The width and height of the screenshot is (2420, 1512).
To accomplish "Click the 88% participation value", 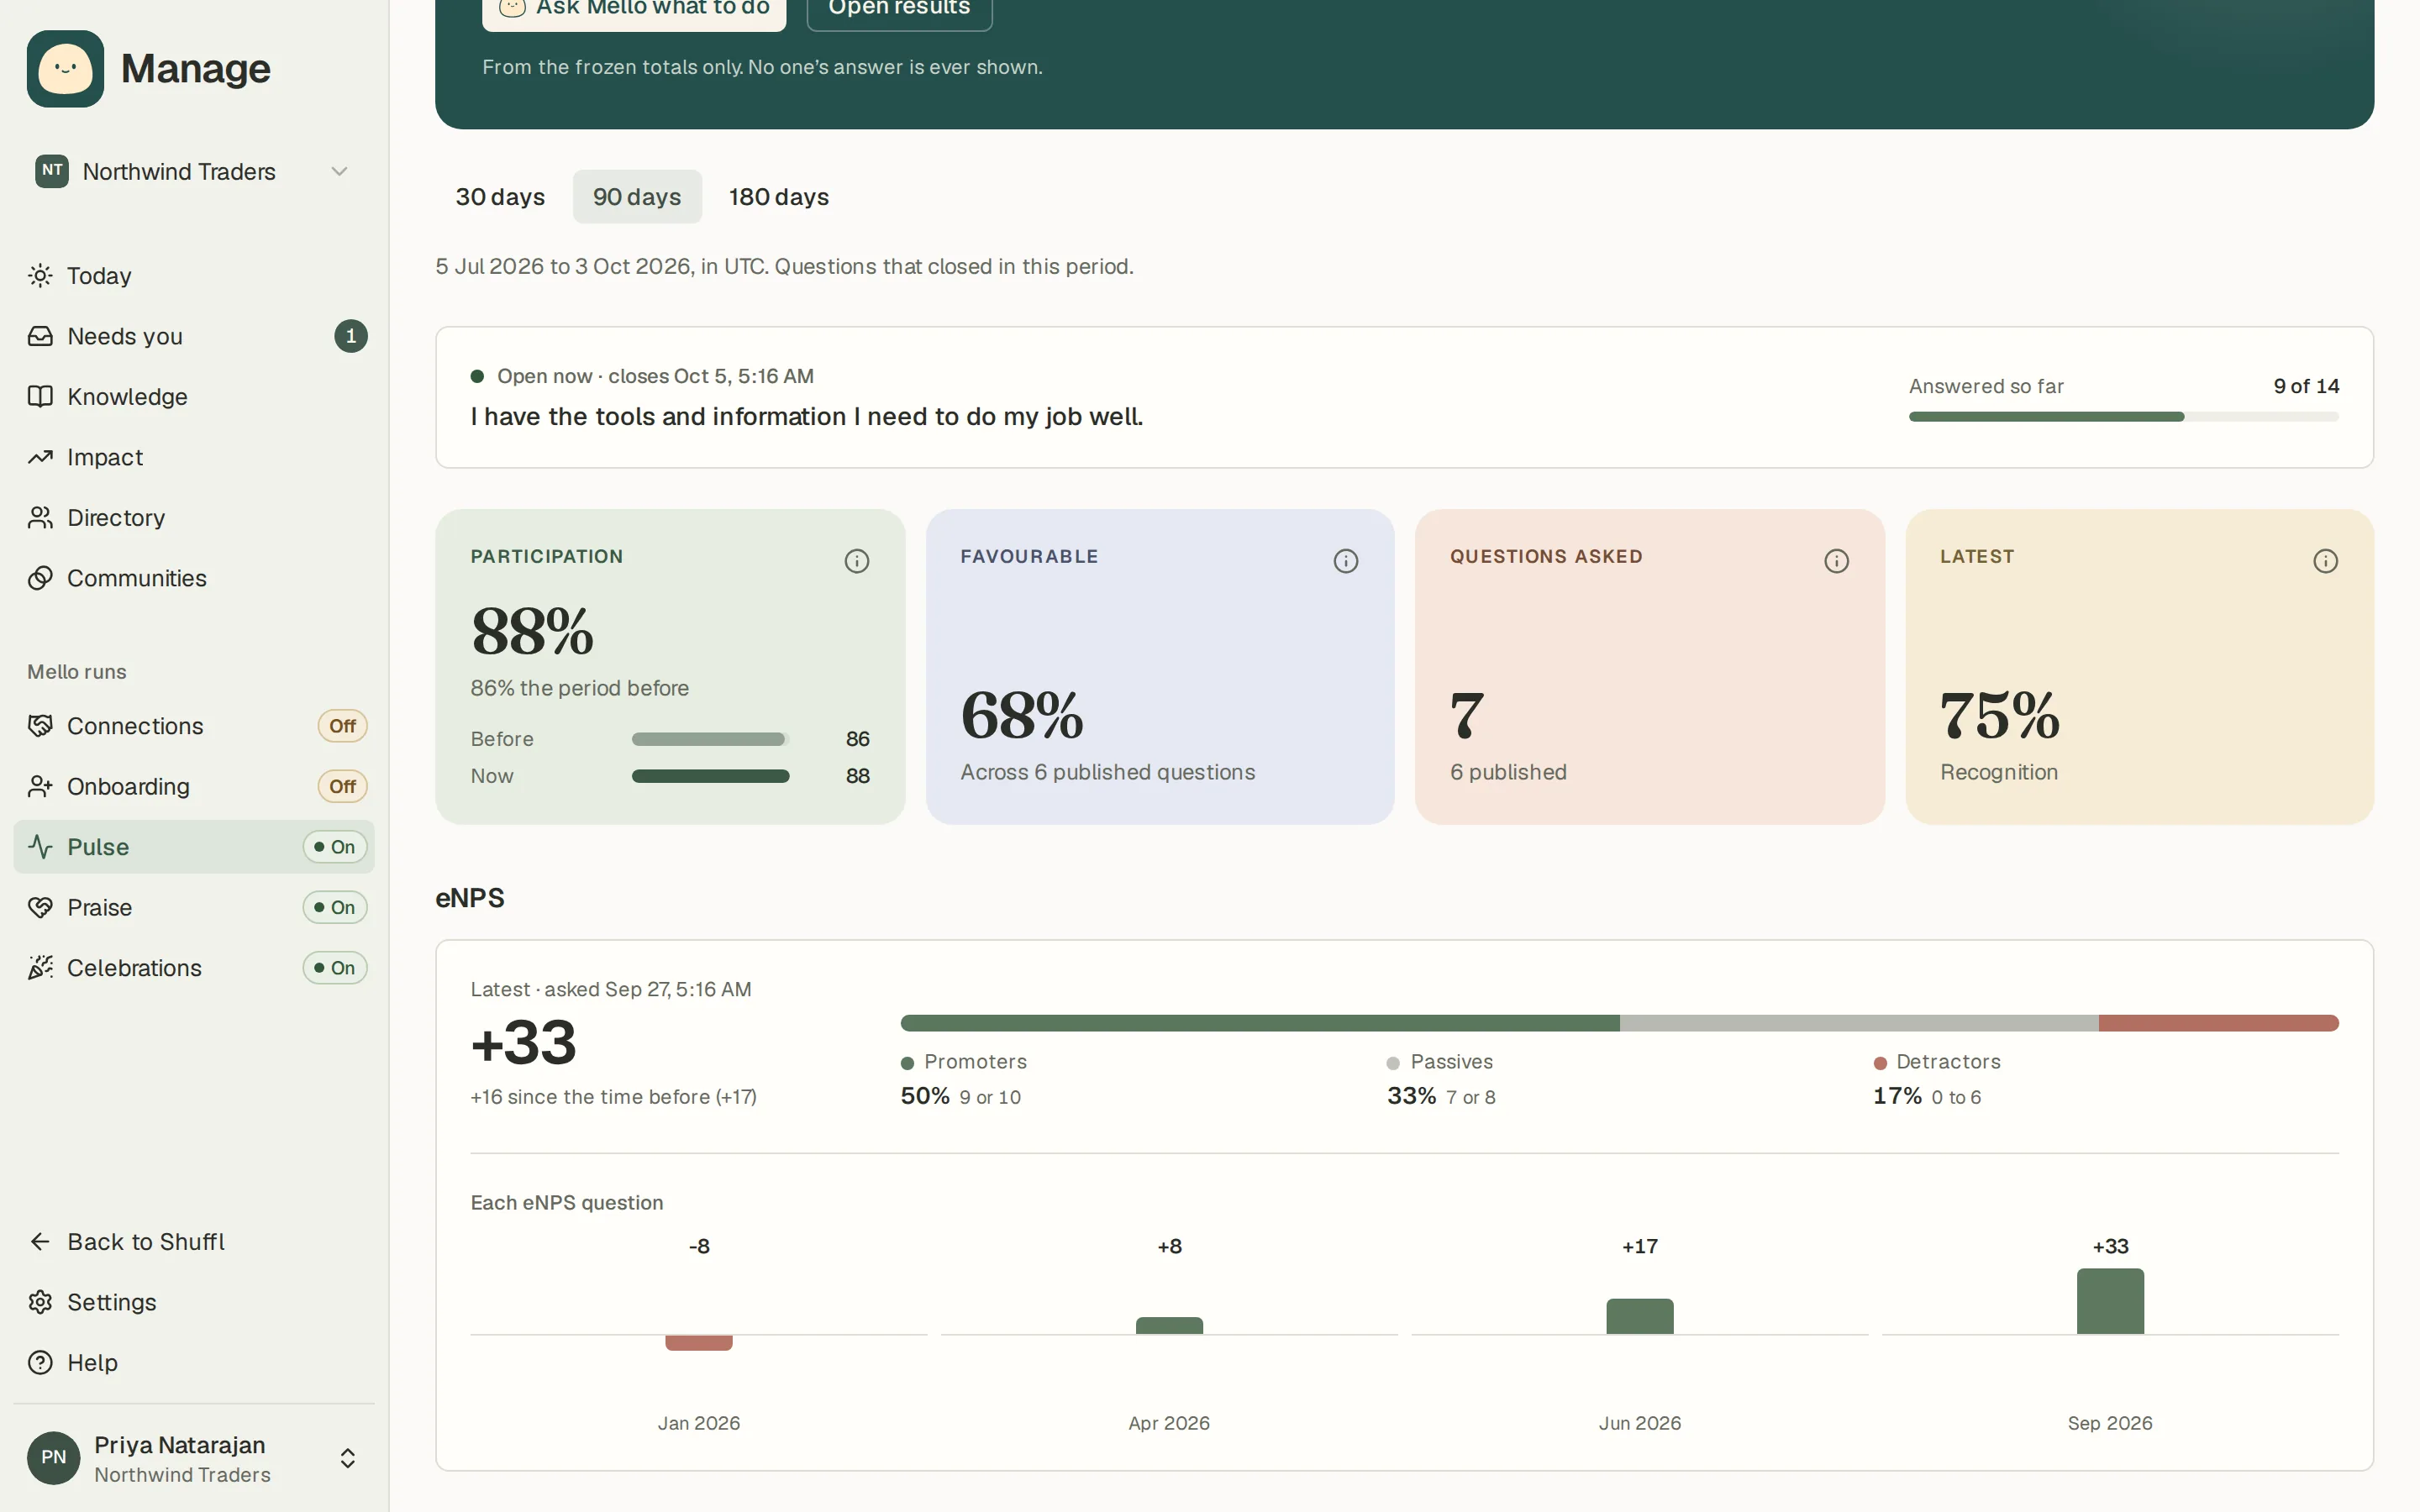I will 532,631.
